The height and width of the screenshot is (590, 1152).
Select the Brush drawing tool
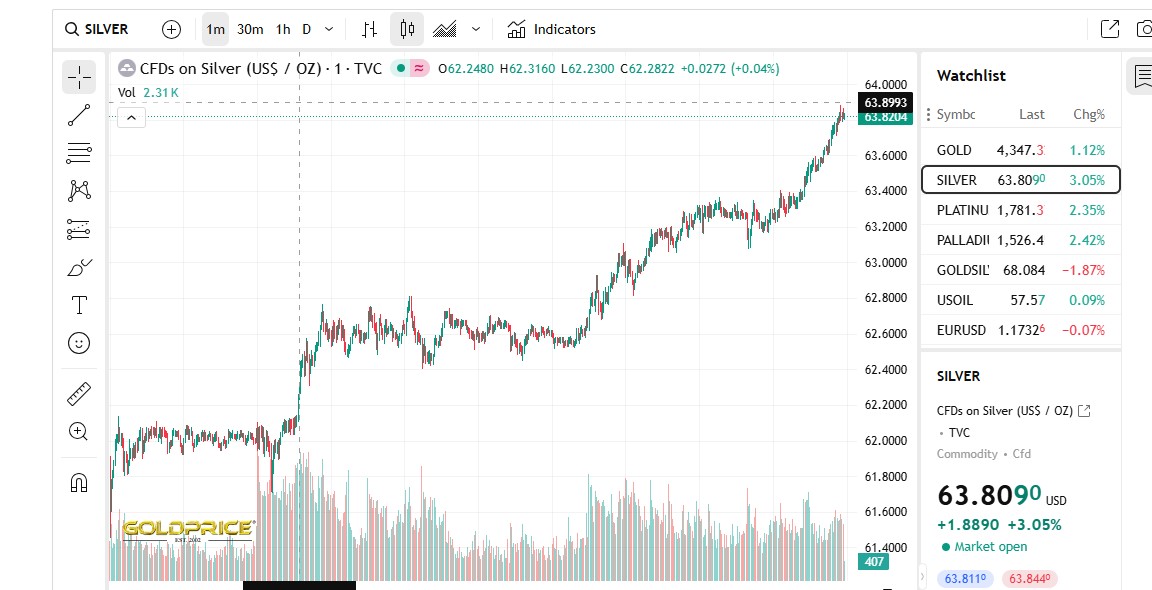pyautogui.click(x=79, y=267)
